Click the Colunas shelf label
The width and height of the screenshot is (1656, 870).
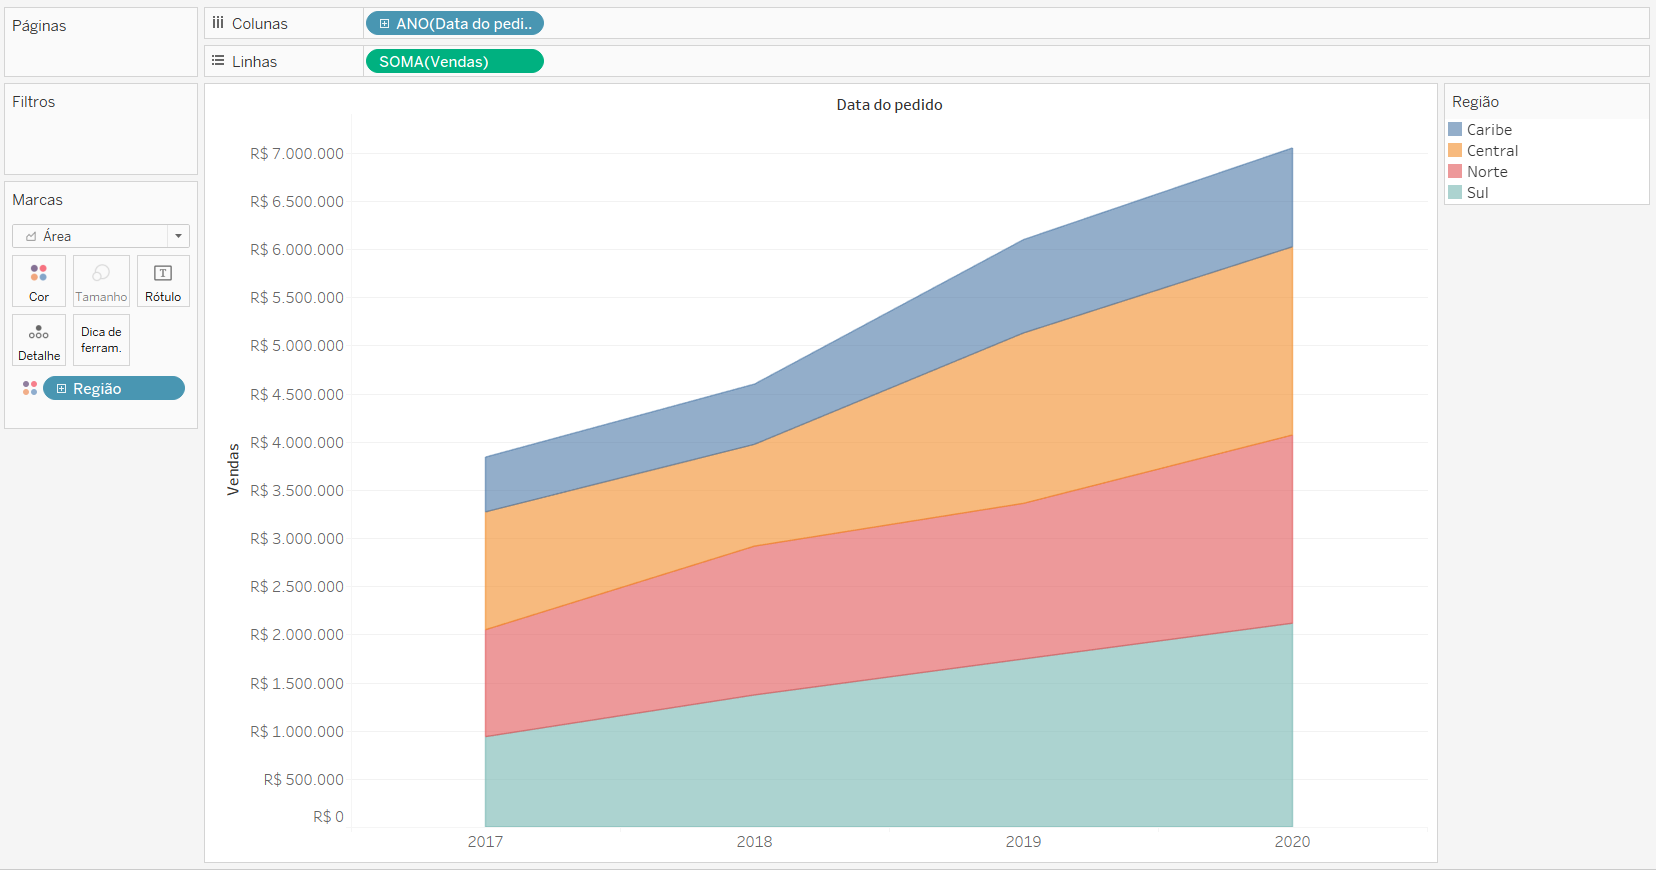(260, 24)
